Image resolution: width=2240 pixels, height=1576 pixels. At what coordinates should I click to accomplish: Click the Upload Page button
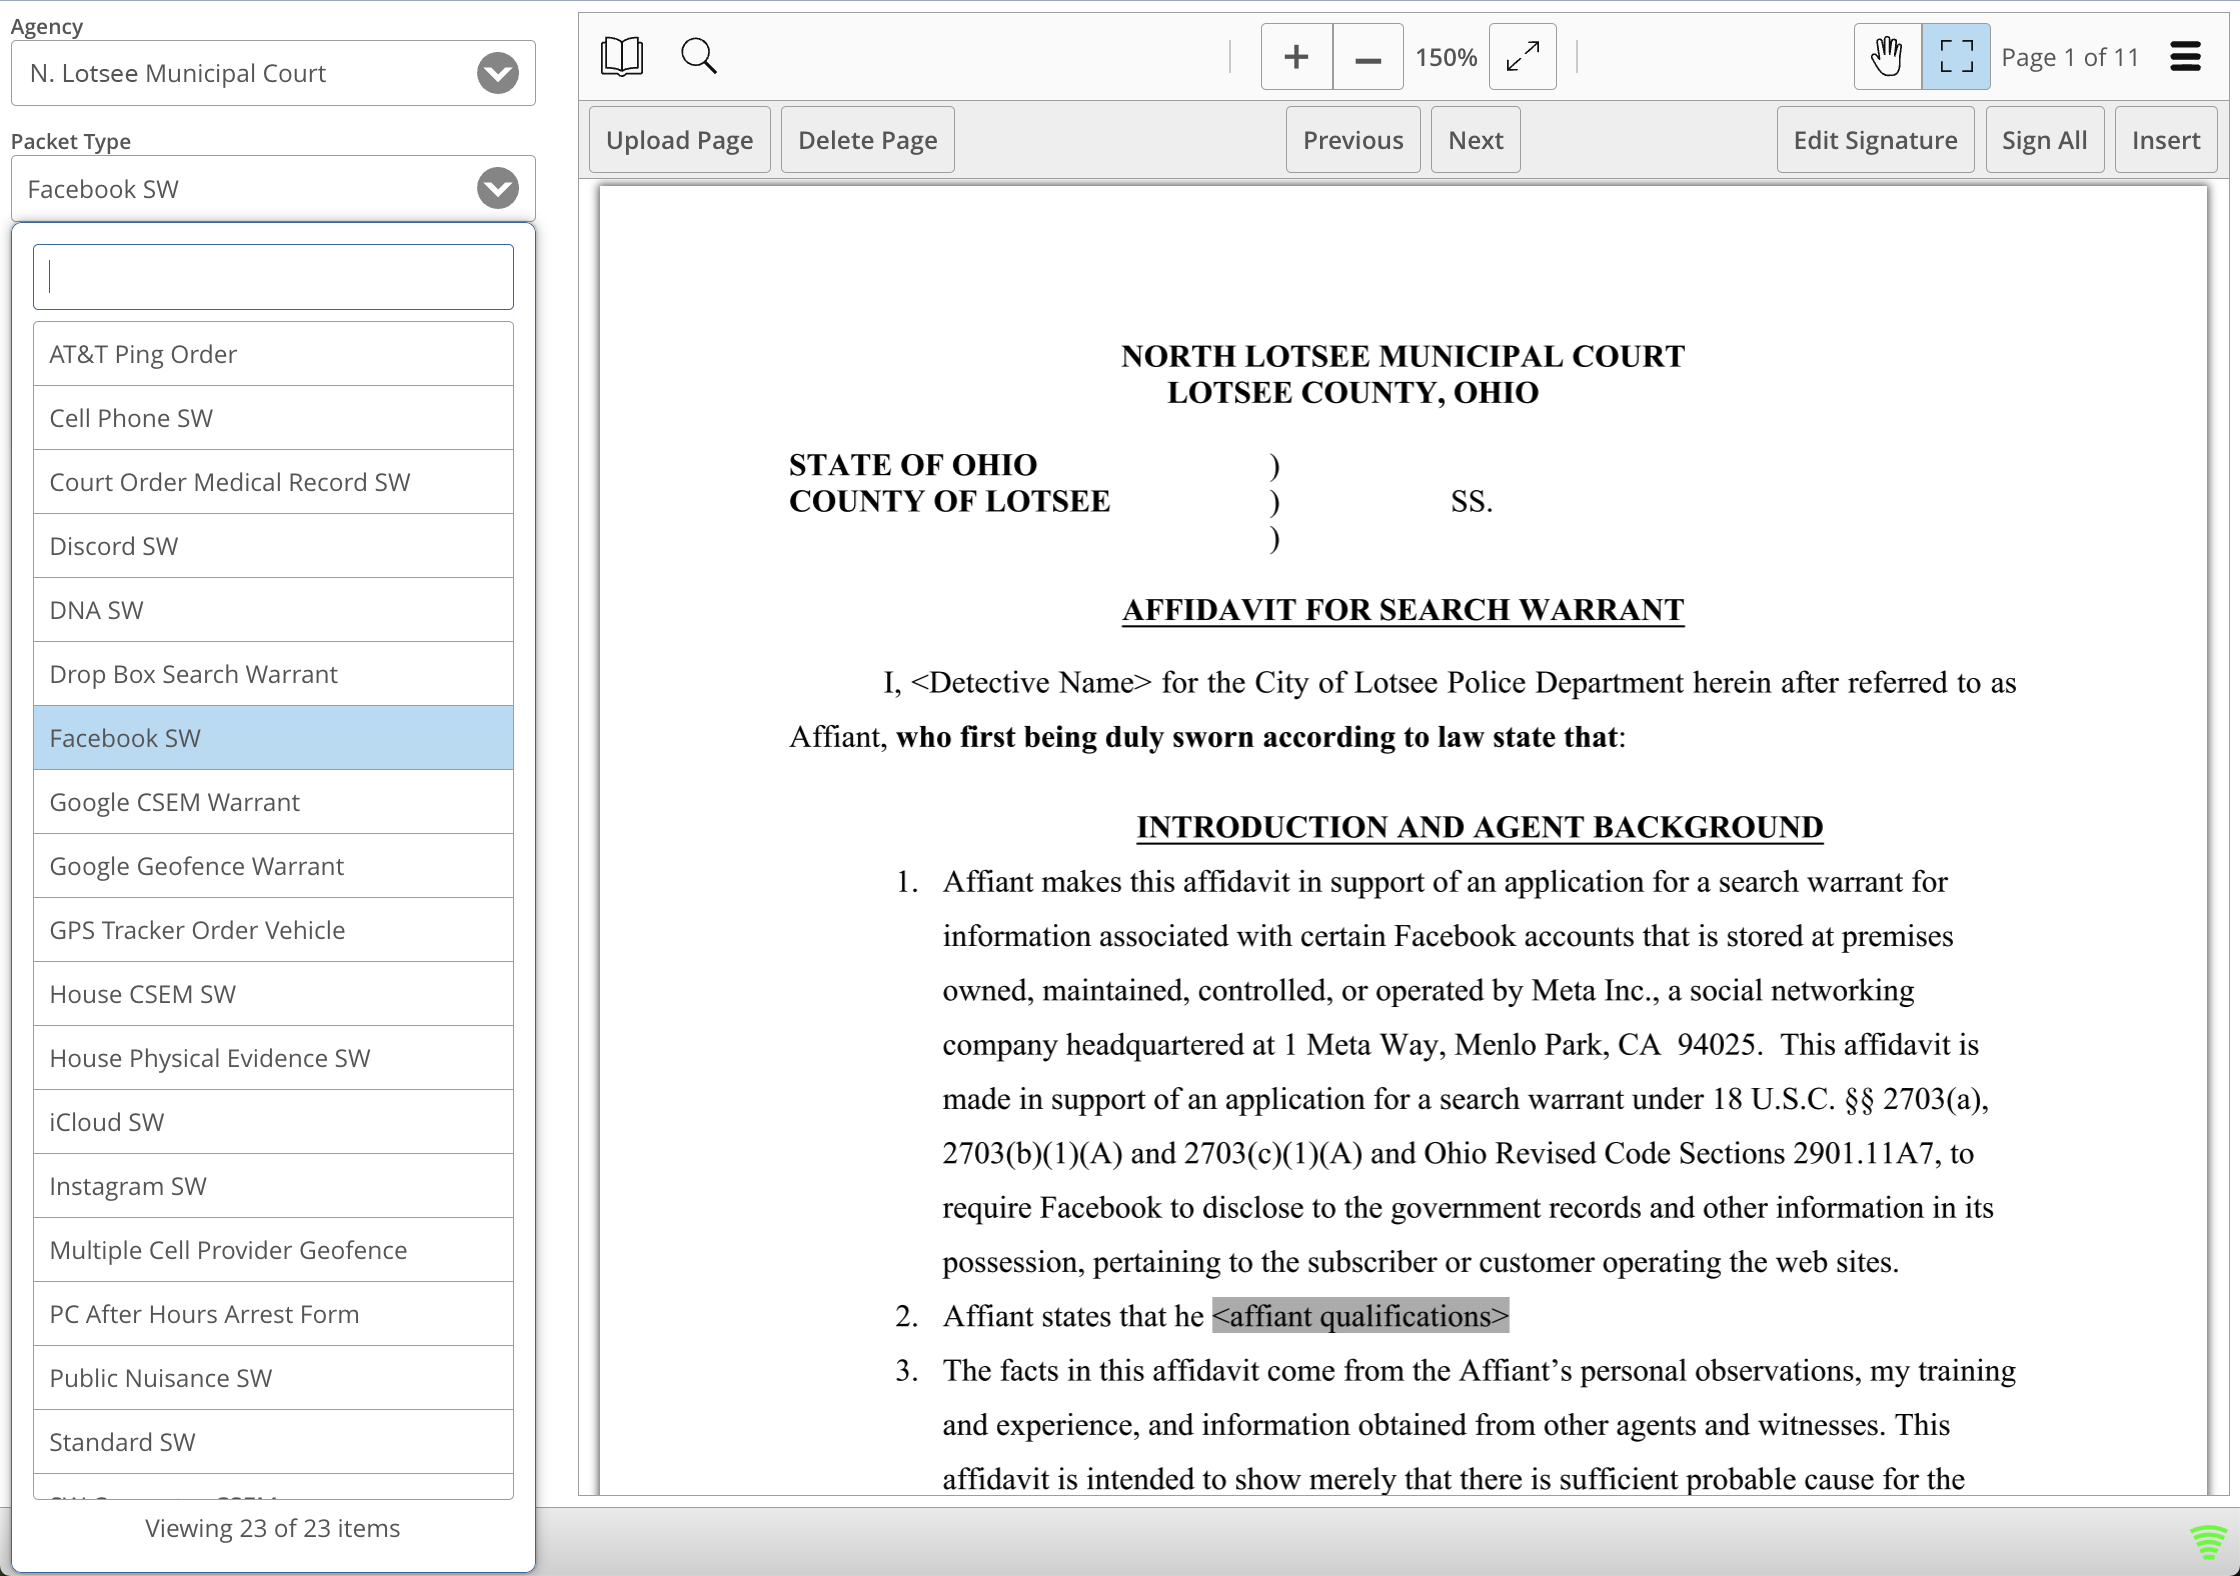pyautogui.click(x=680, y=140)
